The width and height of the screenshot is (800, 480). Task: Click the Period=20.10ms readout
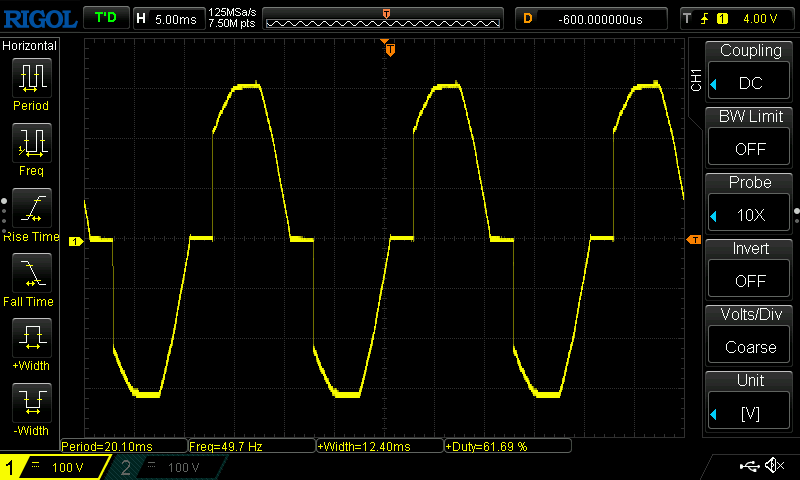point(124,446)
